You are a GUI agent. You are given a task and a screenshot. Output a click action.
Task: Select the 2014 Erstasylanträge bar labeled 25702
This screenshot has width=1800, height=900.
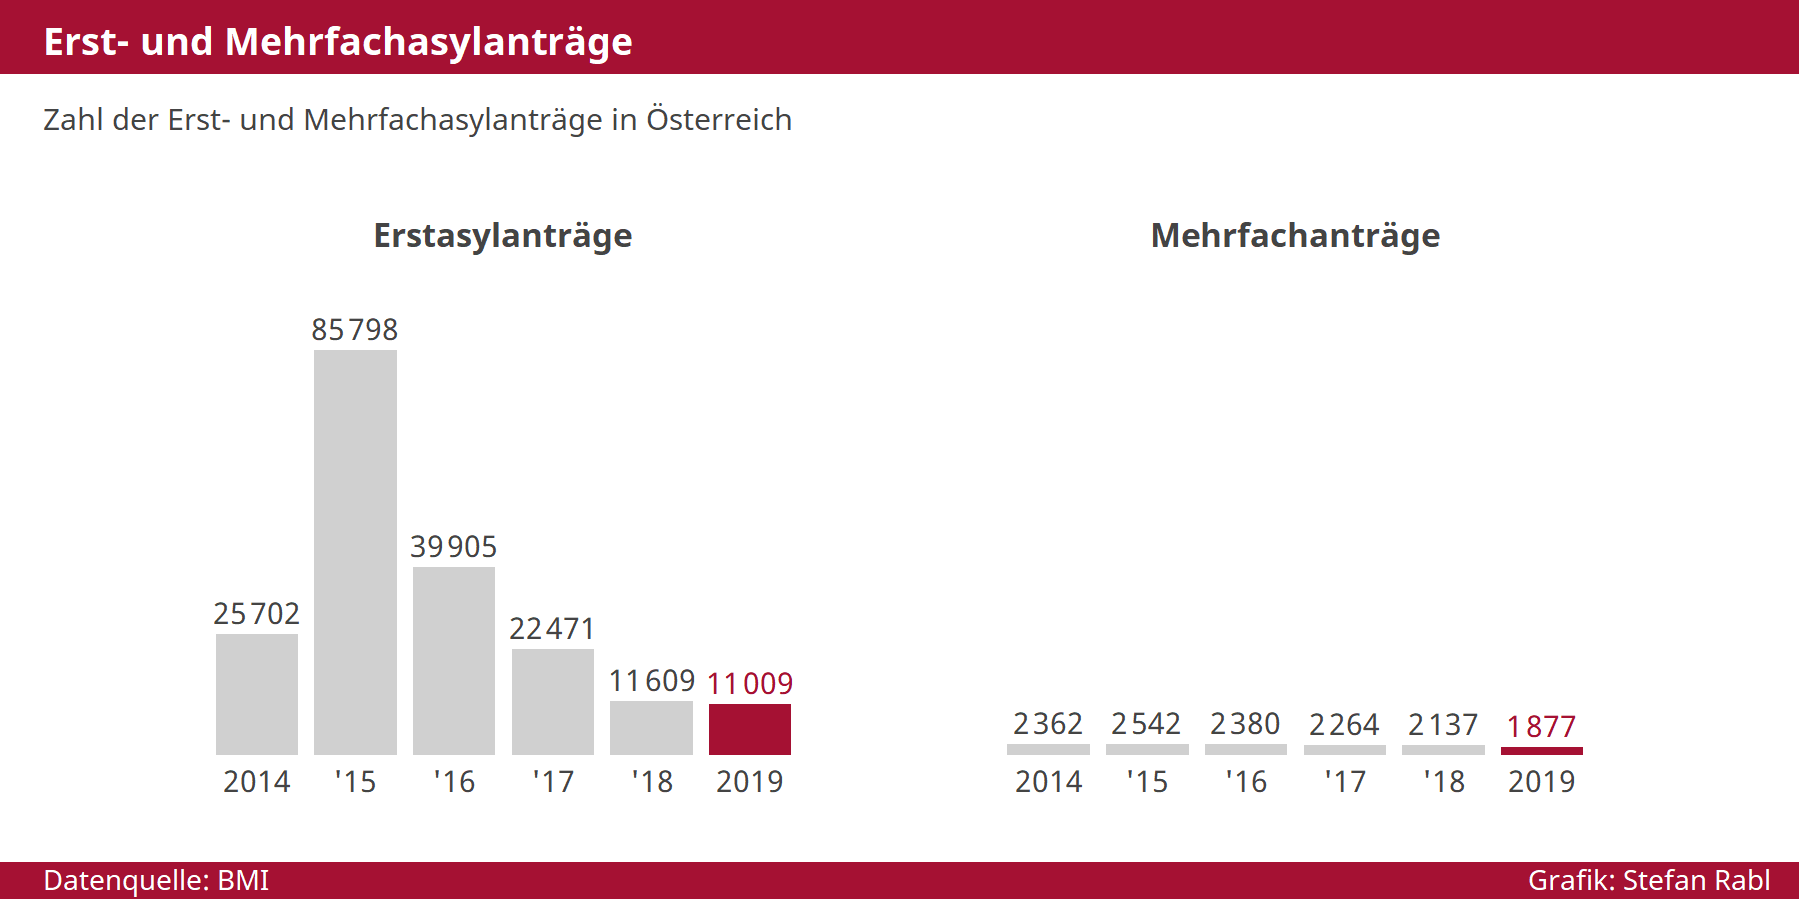pyautogui.click(x=257, y=694)
